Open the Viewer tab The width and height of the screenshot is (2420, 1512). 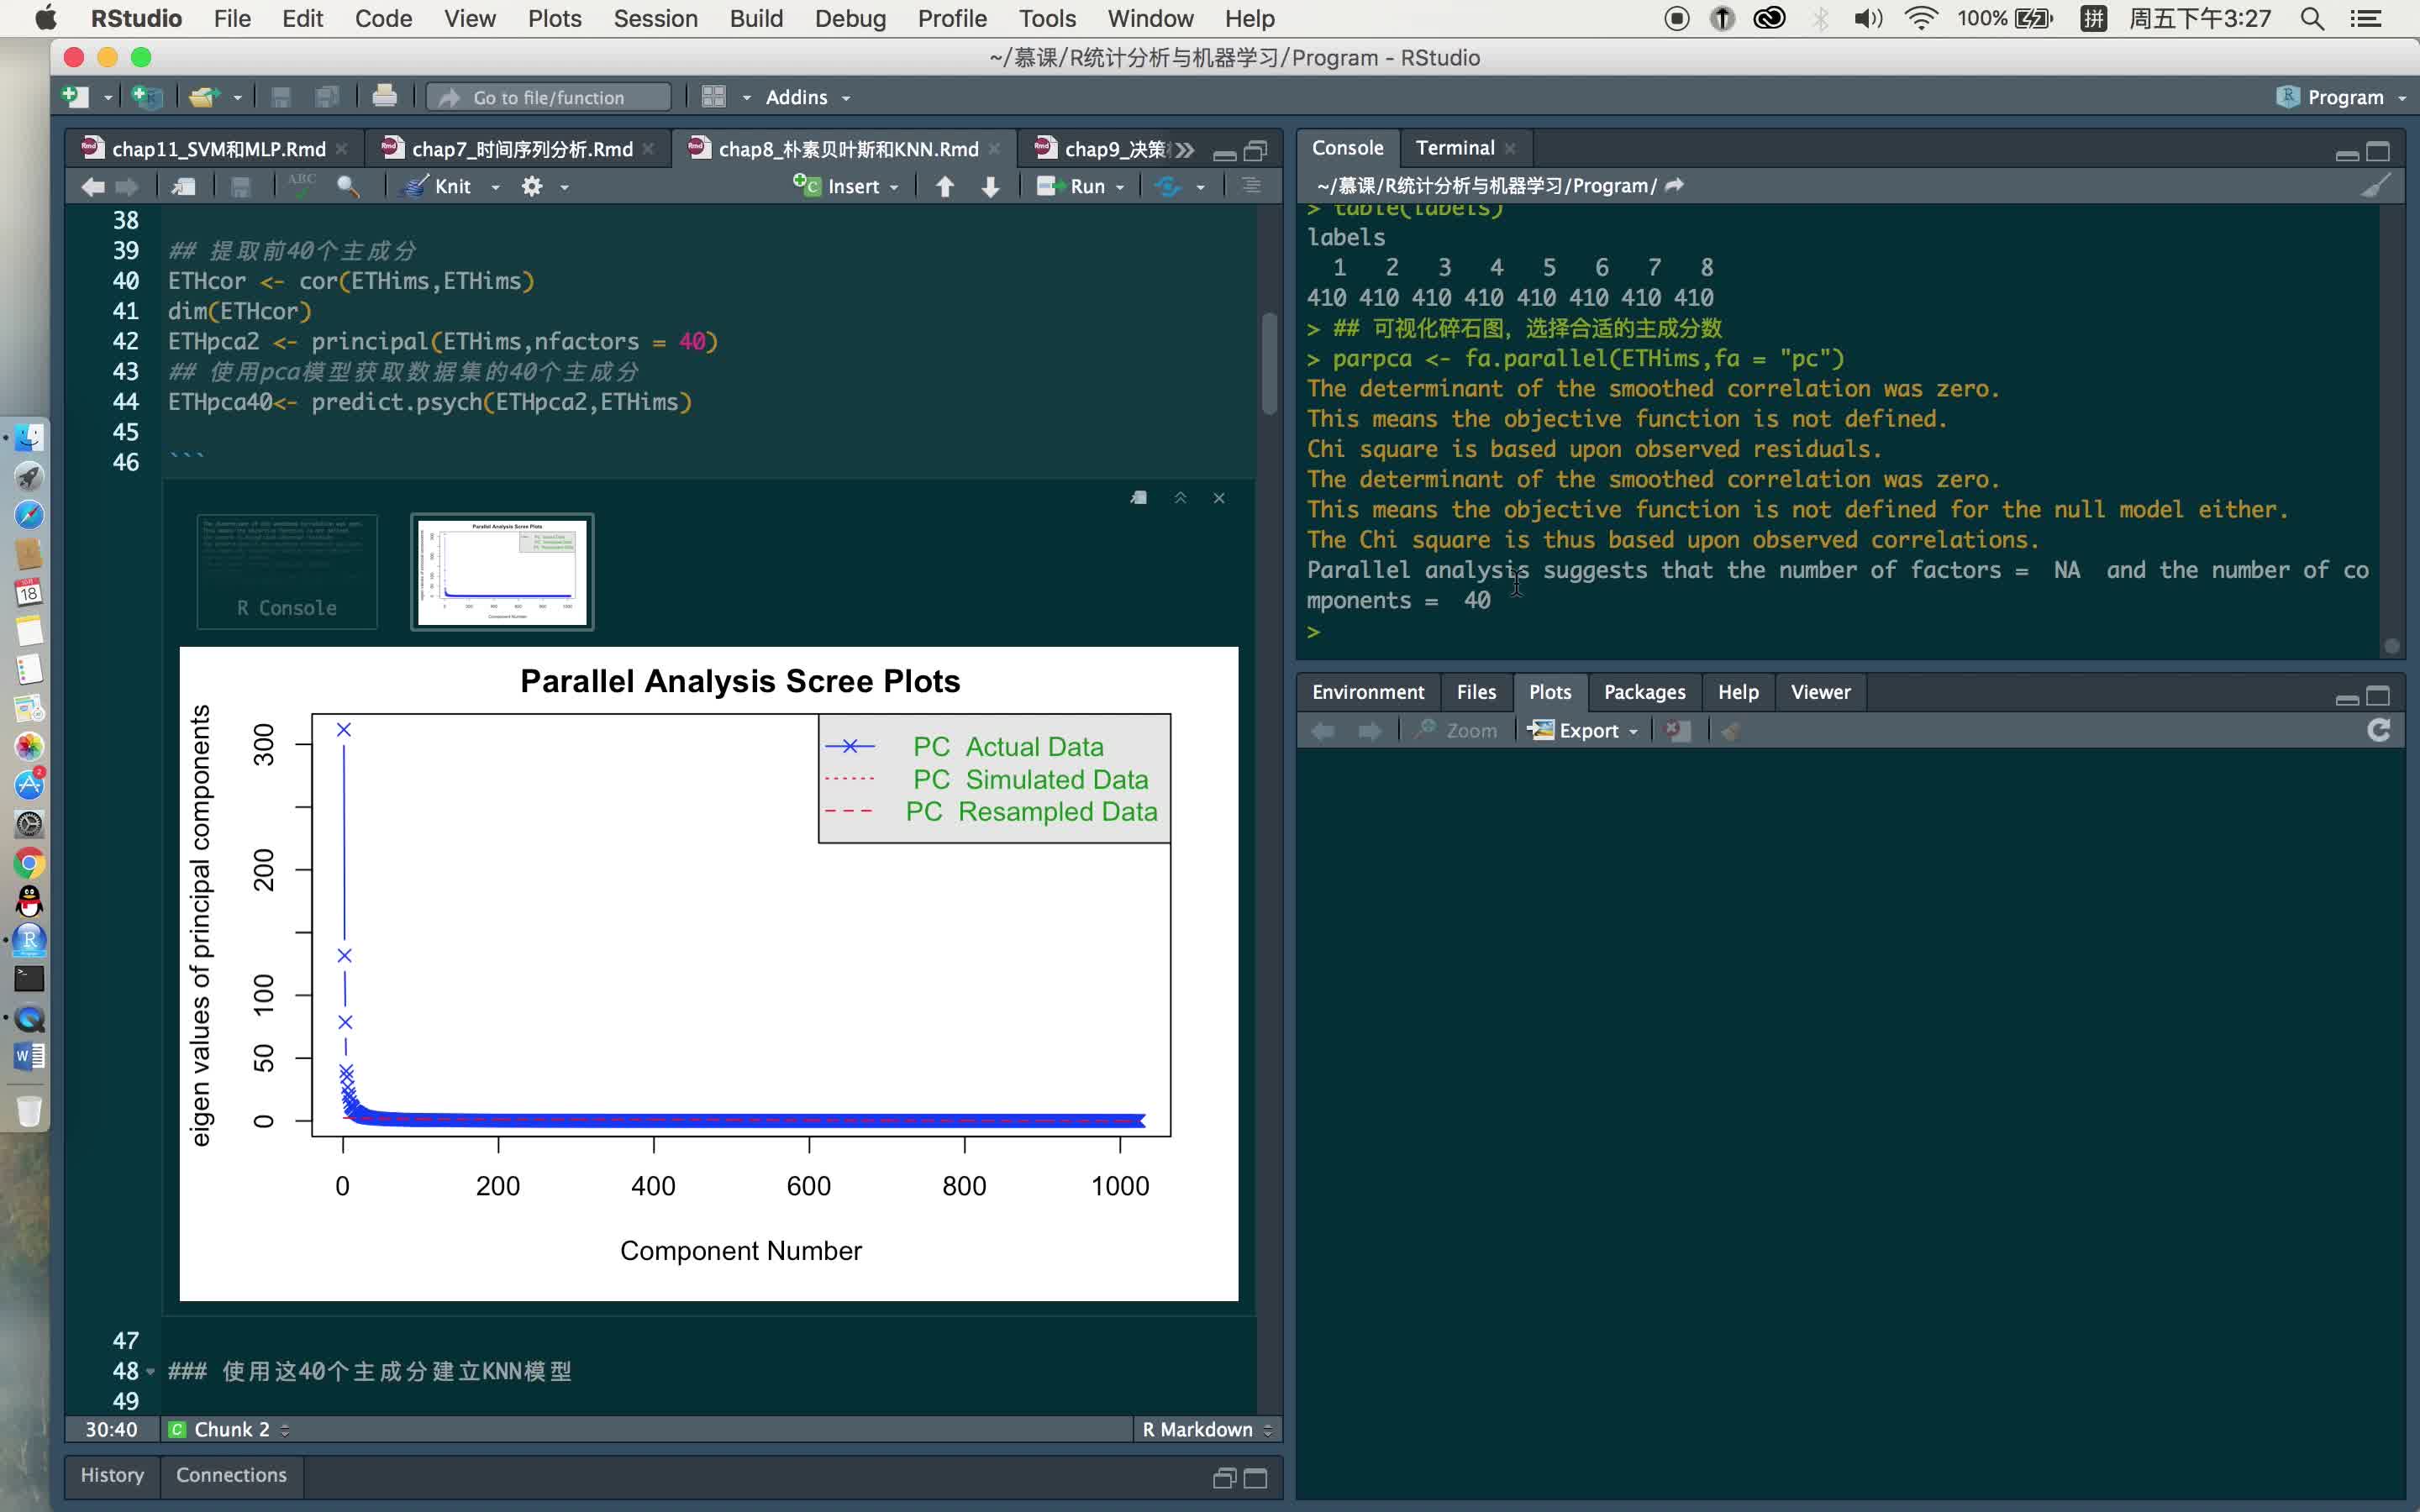point(1820,692)
